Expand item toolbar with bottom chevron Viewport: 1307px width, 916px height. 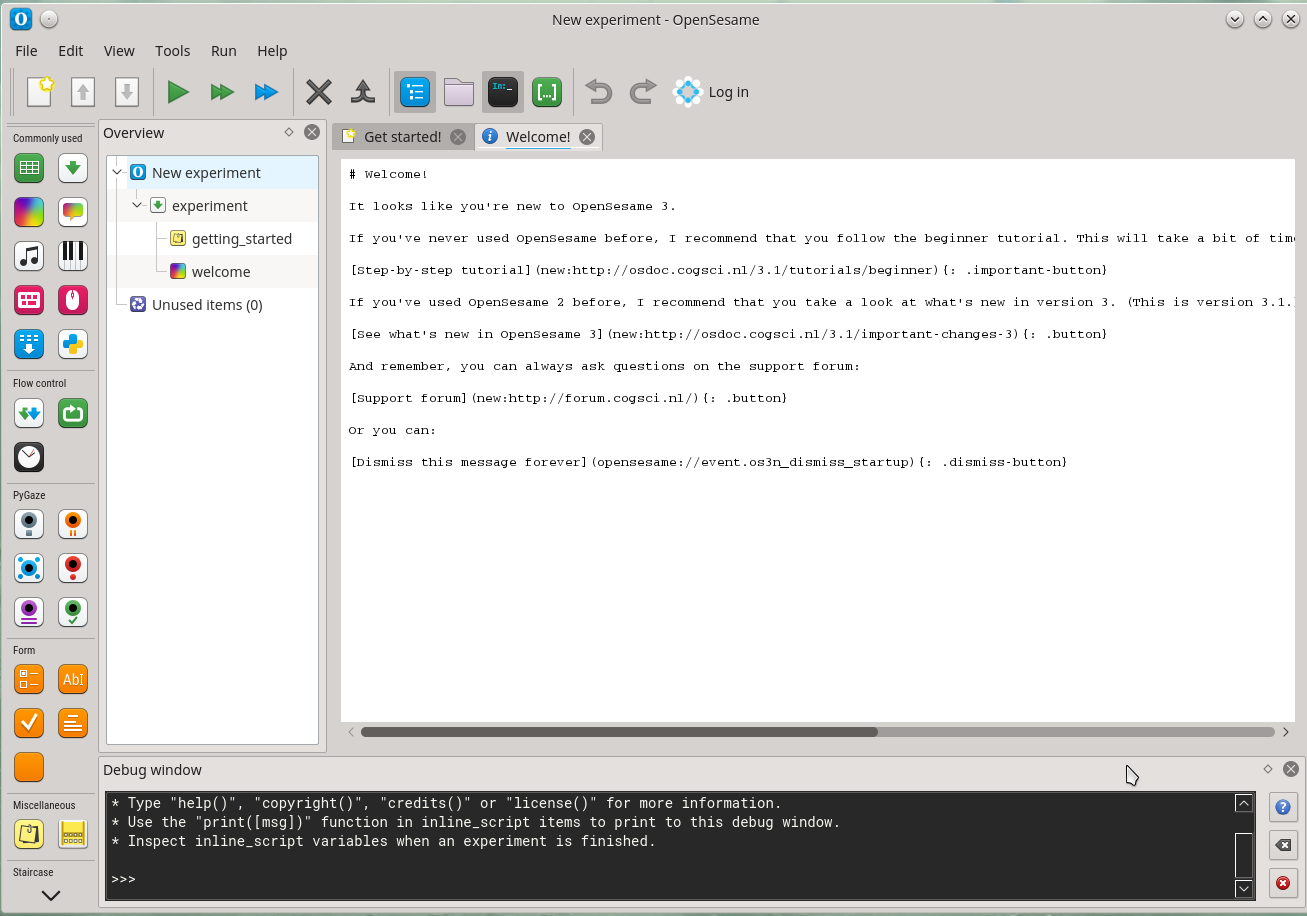coord(51,896)
